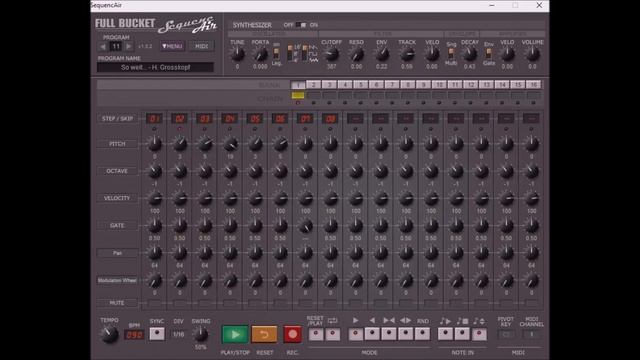Screen dimensions: 640x360
Task: Open the MIDI CHANNEL selector
Action: (x=531, y=335)
